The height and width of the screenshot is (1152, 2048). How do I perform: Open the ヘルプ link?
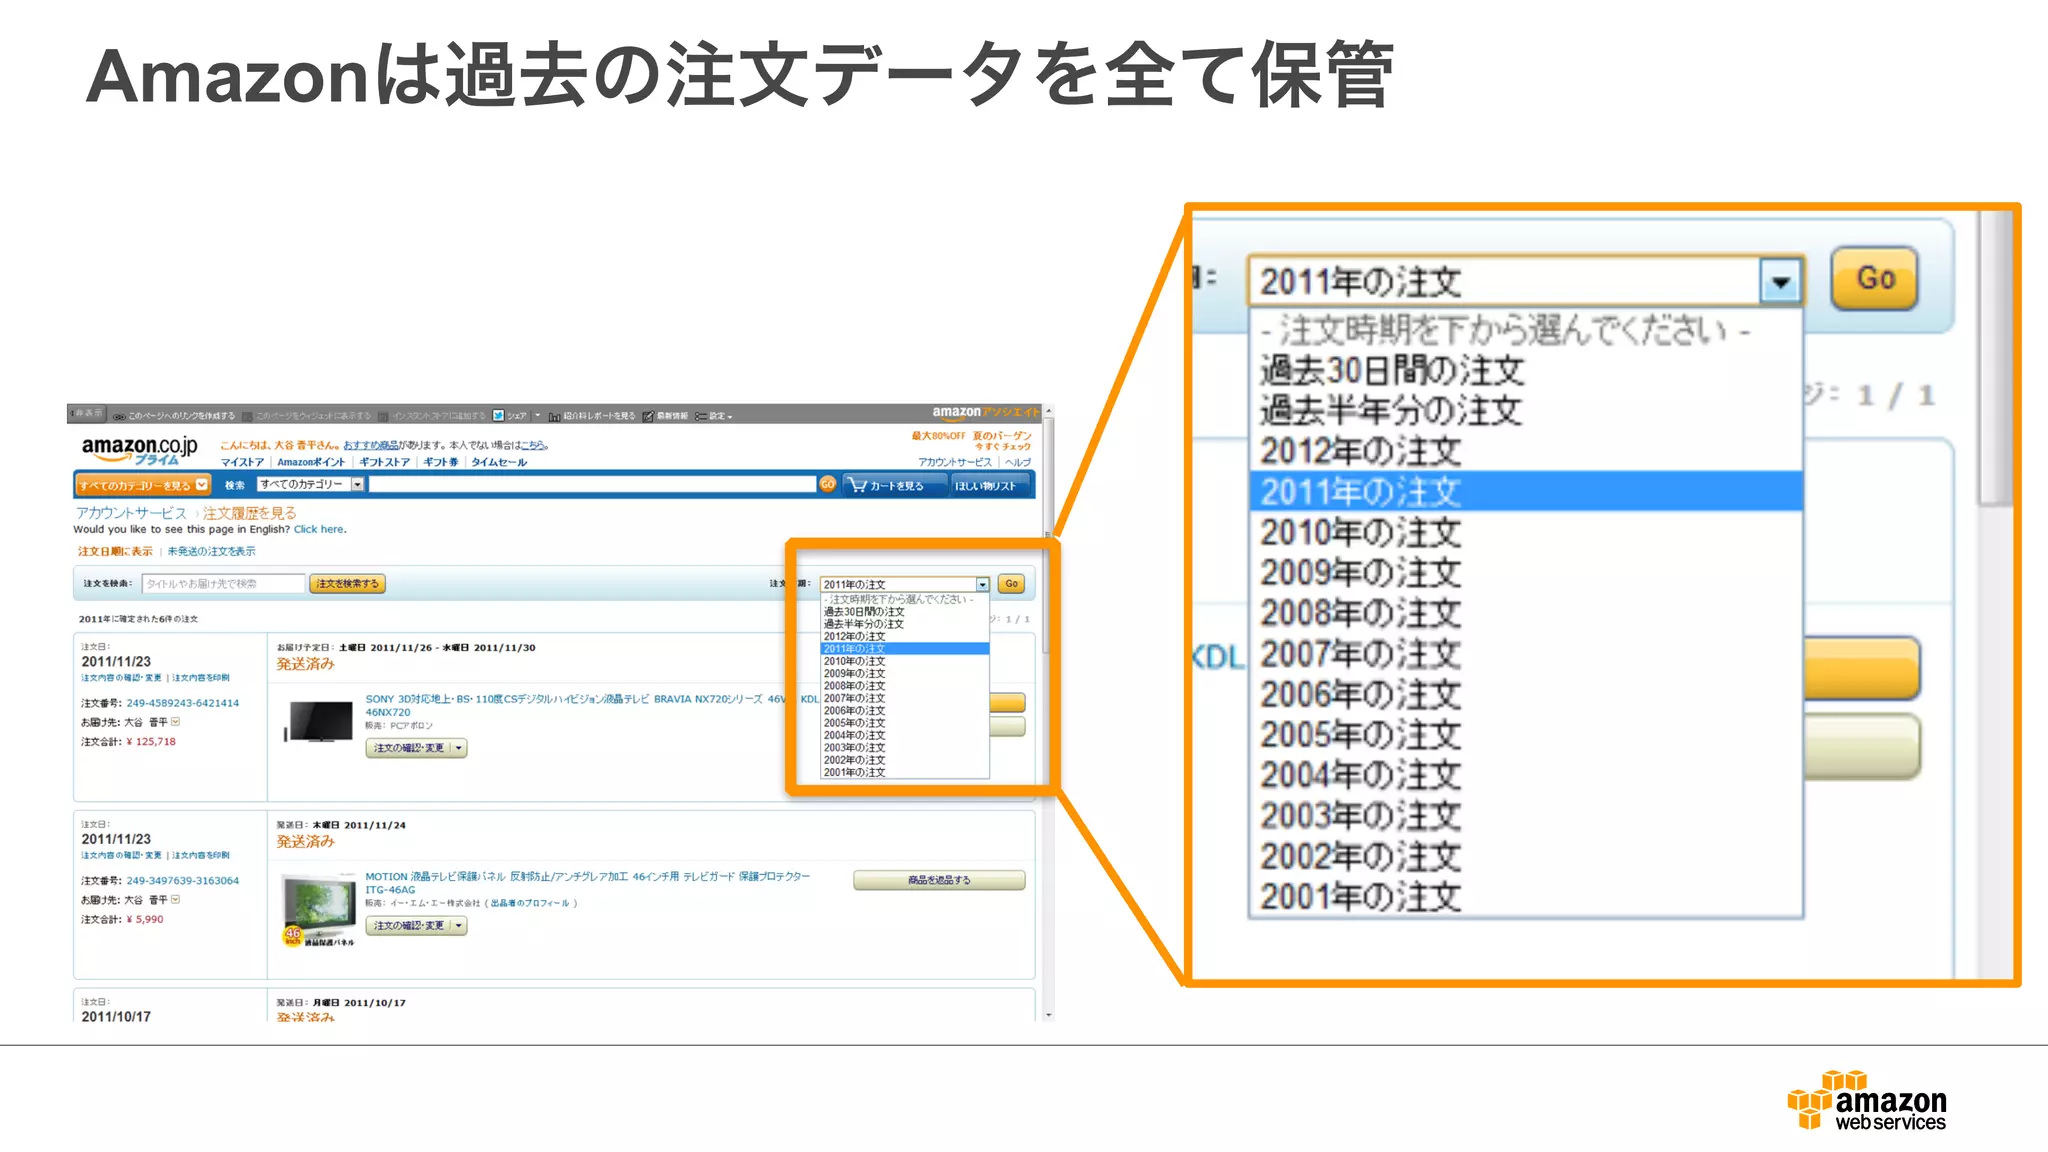point(1017,462)
